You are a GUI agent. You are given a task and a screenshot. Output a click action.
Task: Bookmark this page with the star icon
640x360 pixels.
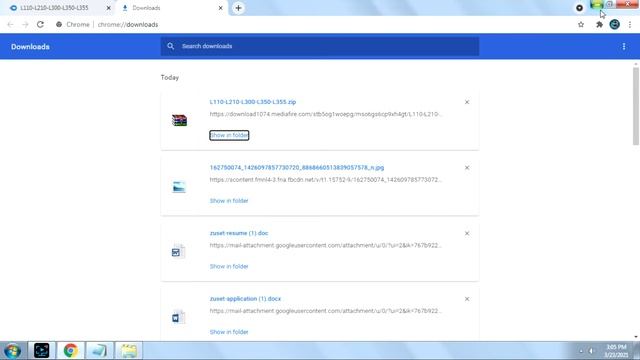pos(581,24)
